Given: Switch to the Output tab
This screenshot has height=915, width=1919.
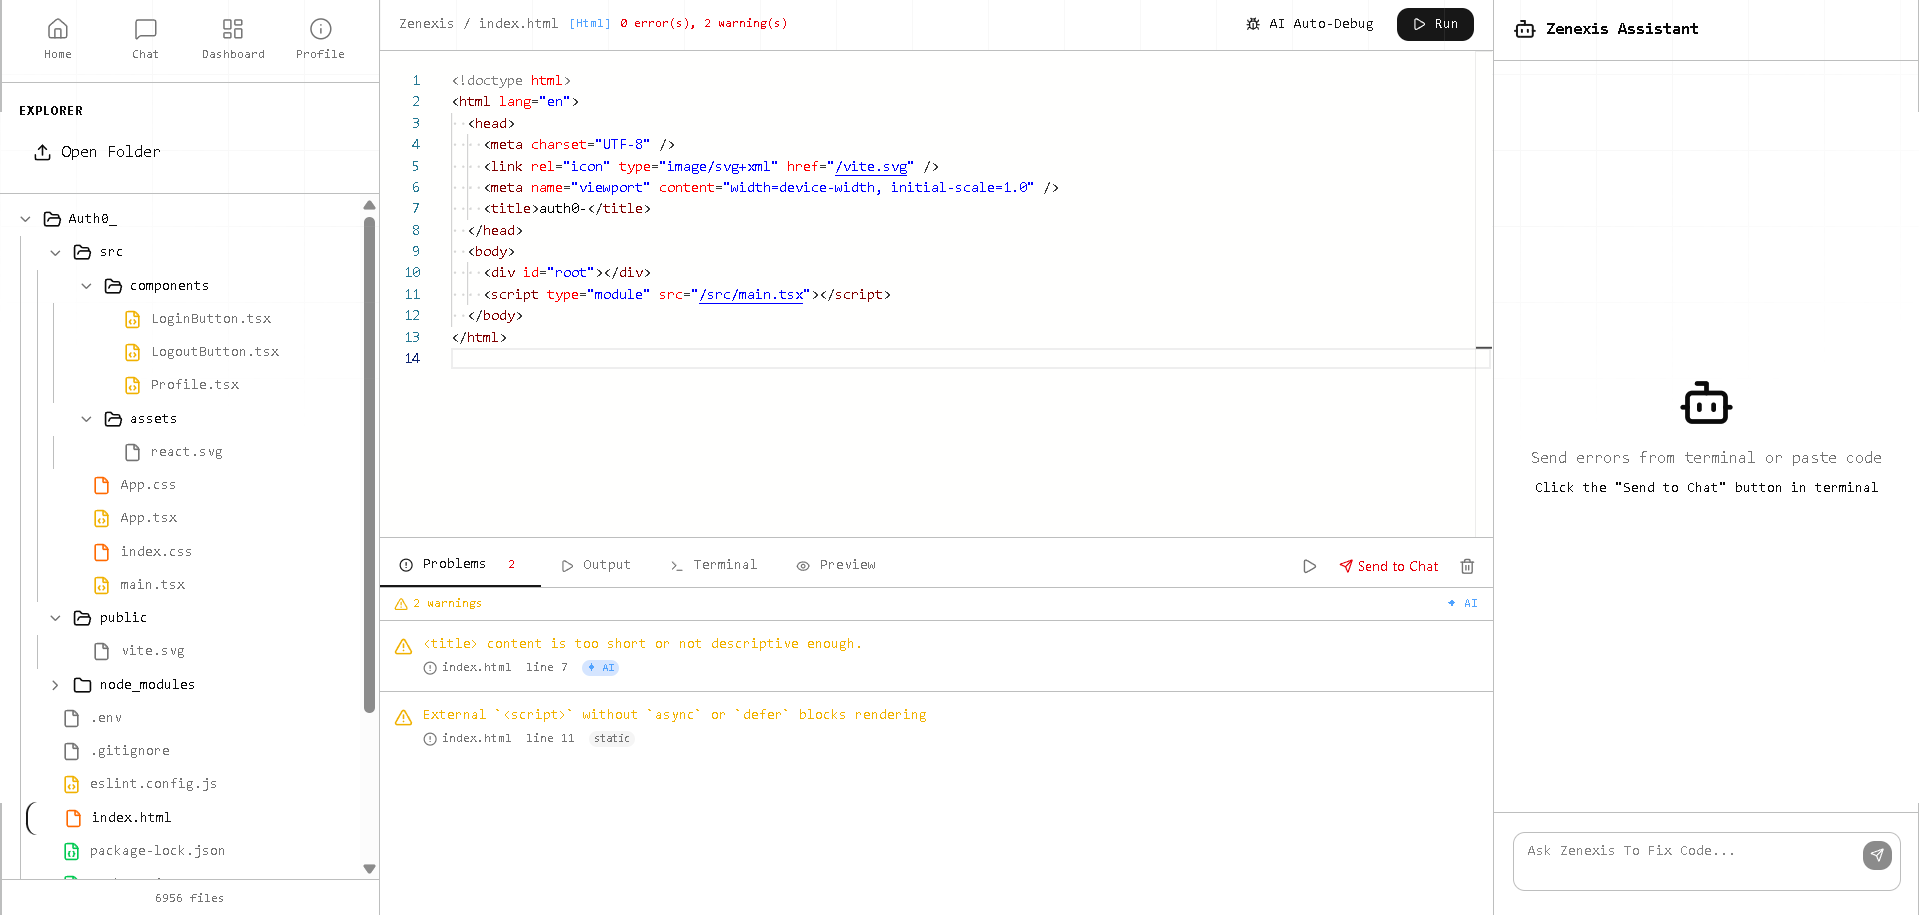Looking at the screenshot, I should point(596,565).
